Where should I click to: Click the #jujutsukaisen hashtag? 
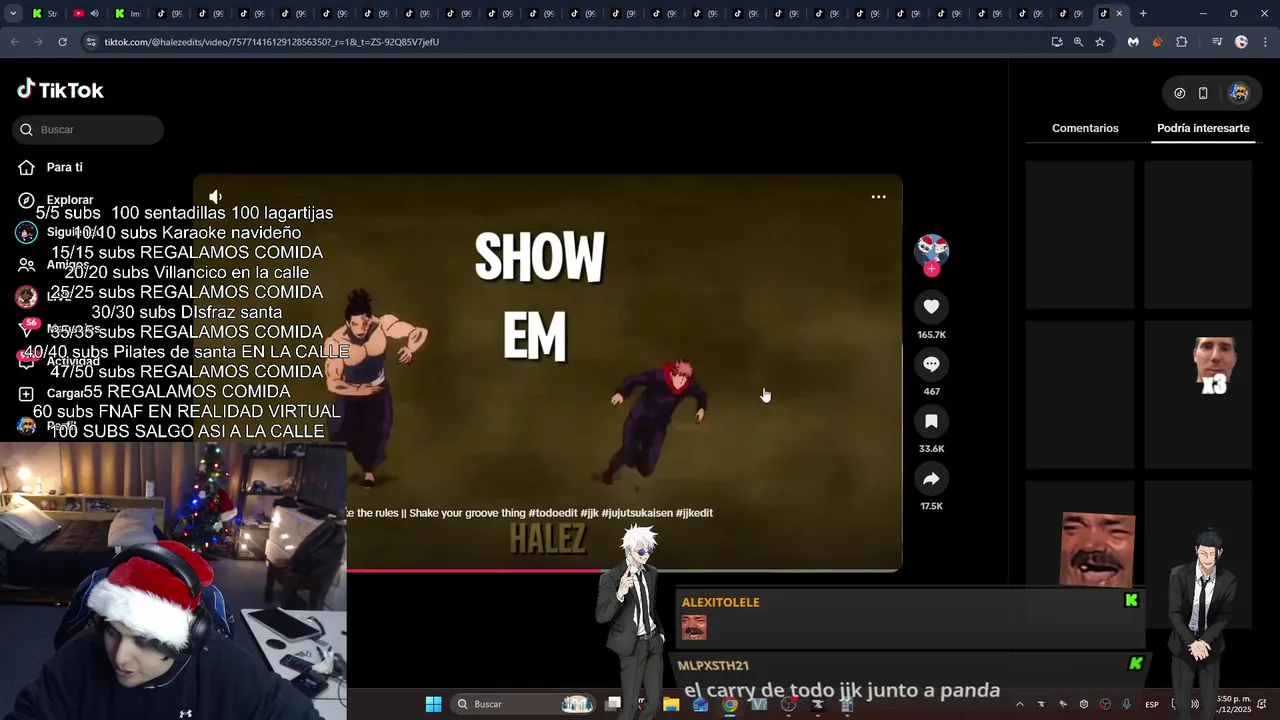click(637, 513)
